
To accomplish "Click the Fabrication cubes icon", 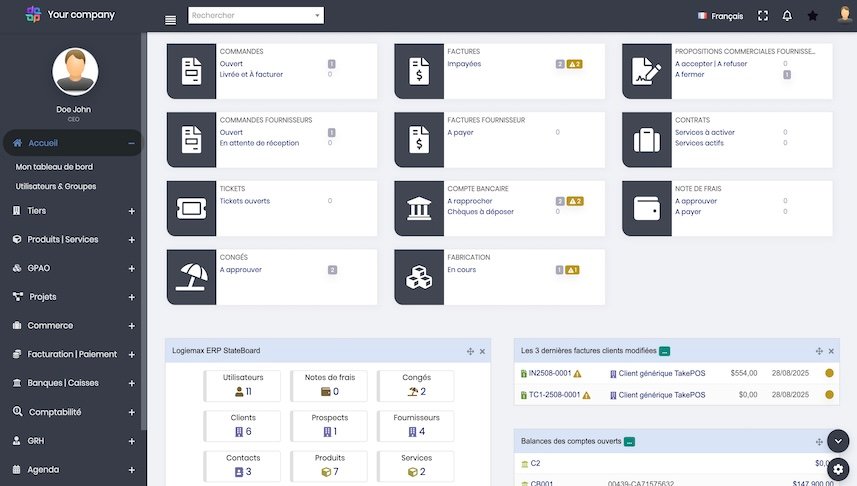I will point(419,277).
